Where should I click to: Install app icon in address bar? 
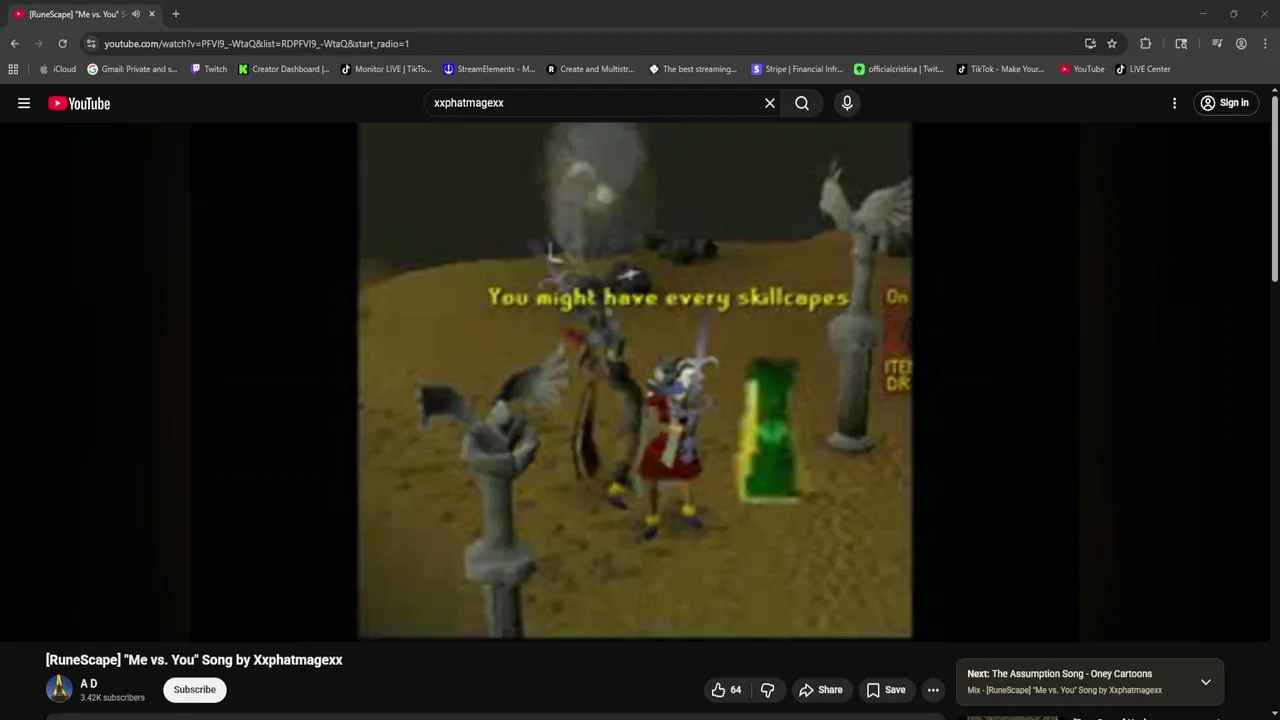point(1090,44)
